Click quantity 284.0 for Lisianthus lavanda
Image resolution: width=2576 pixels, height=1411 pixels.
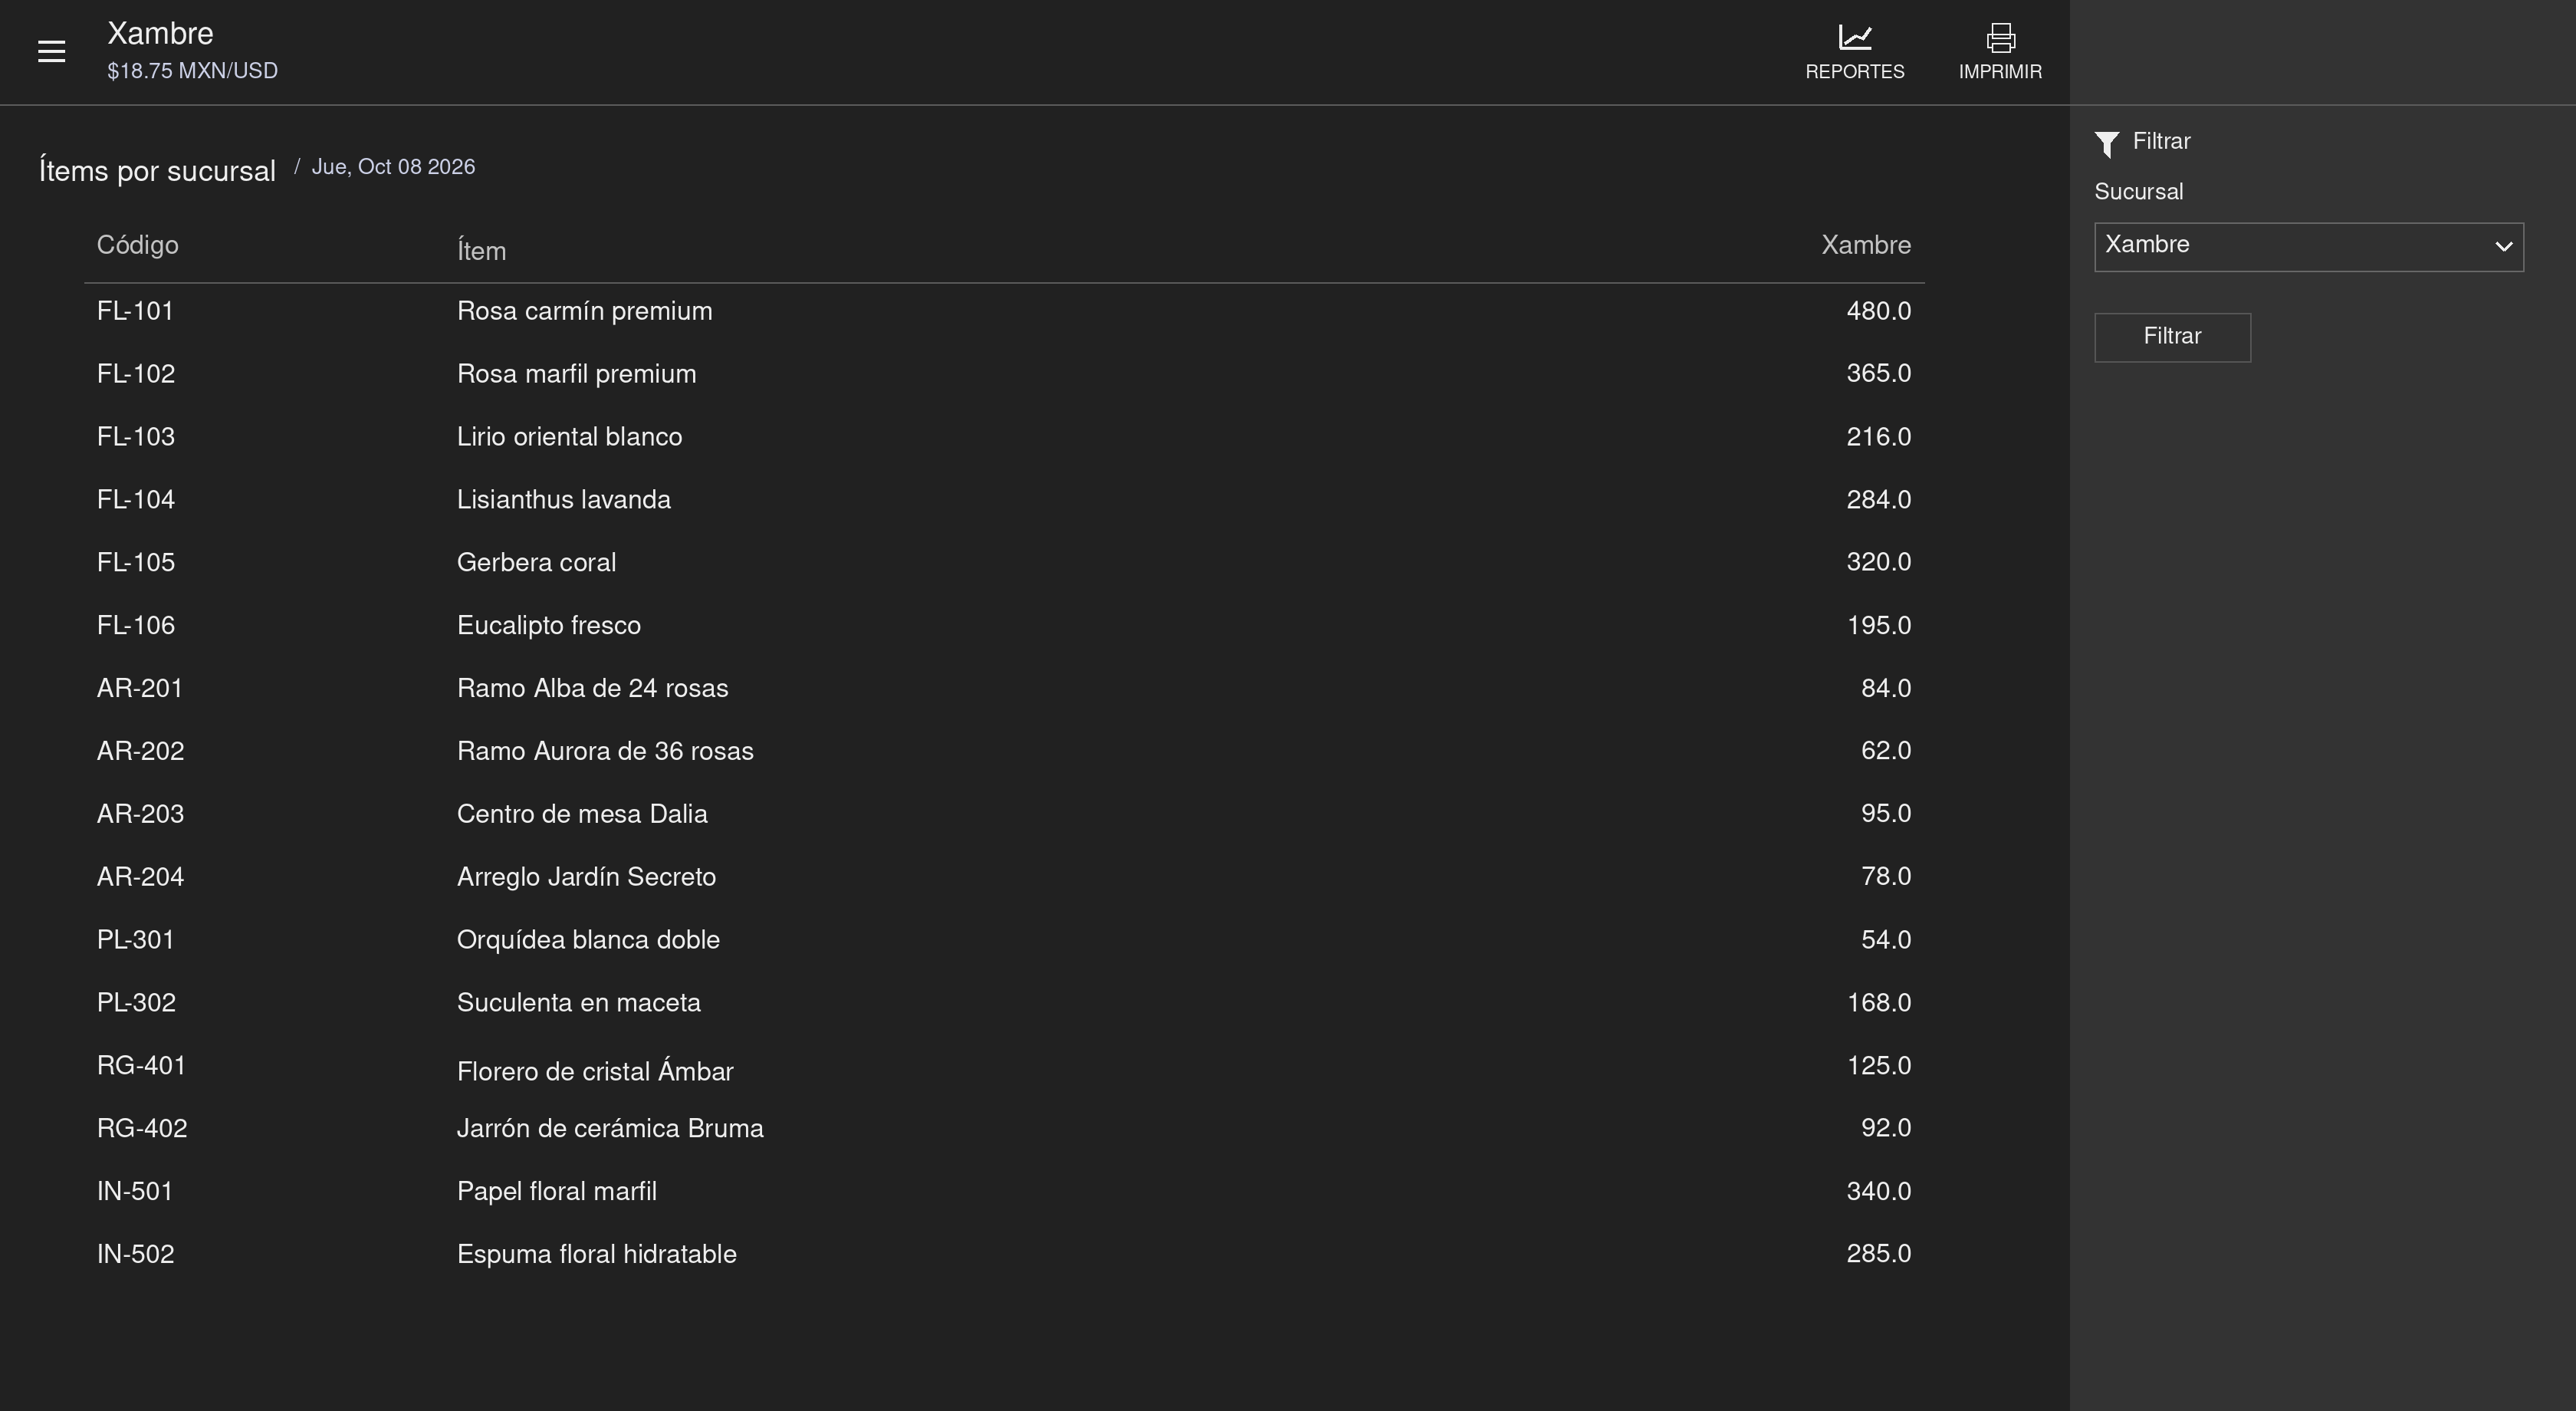click(x=1878, y=499)
